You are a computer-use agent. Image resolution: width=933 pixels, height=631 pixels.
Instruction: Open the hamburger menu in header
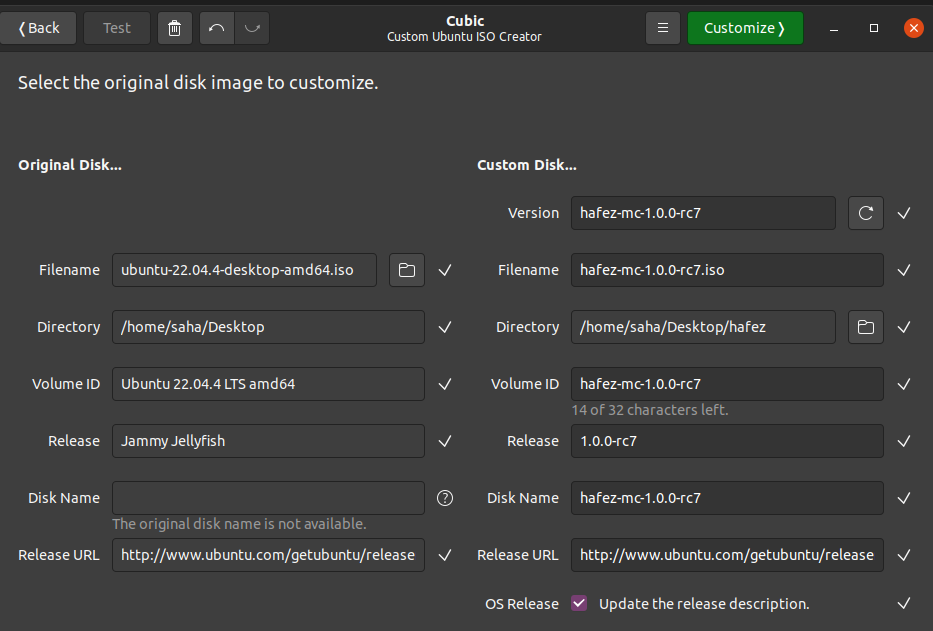662,28
